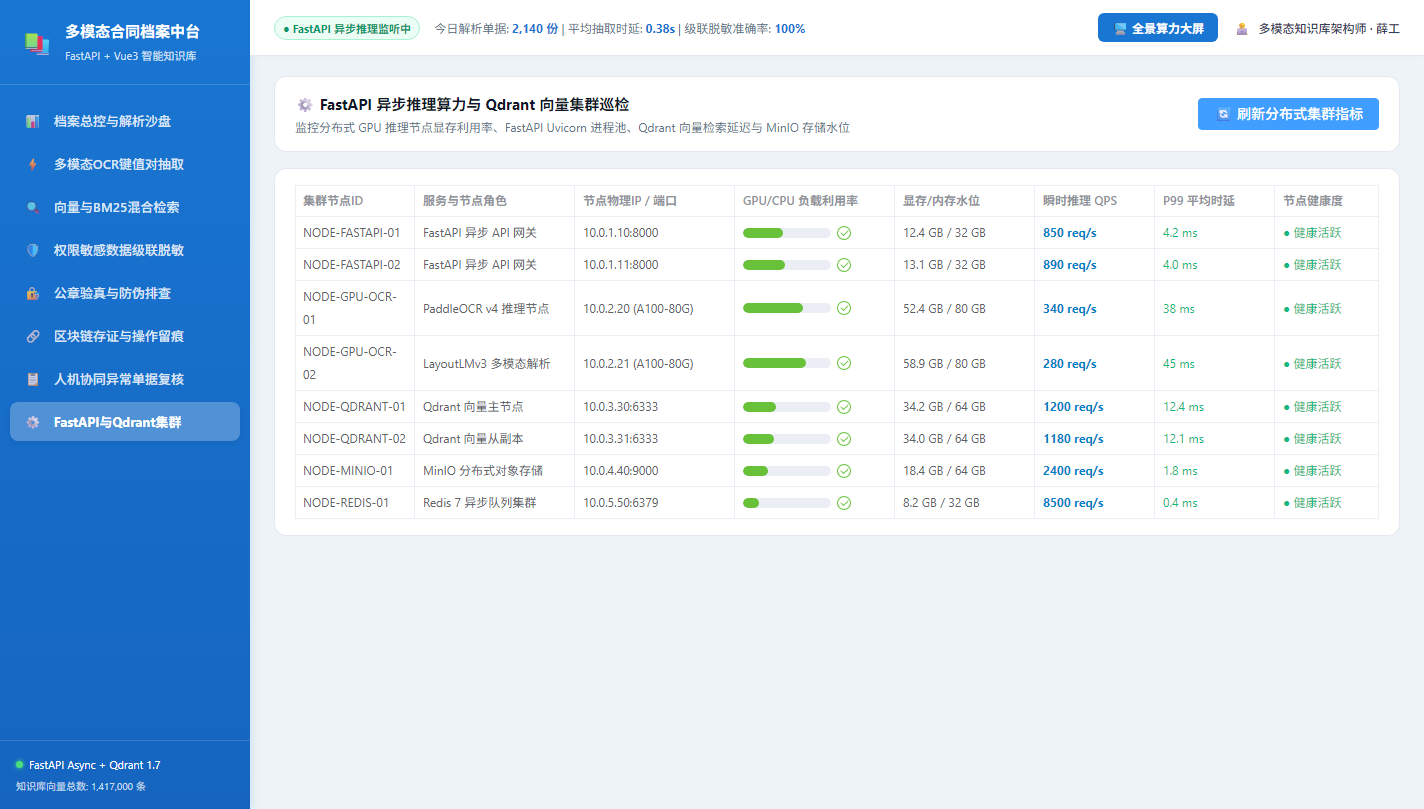Viewport: 1424px width, 809px height.
Task: Go to 多模态OCR键值对抽取 page
Action: coord(125,165)
